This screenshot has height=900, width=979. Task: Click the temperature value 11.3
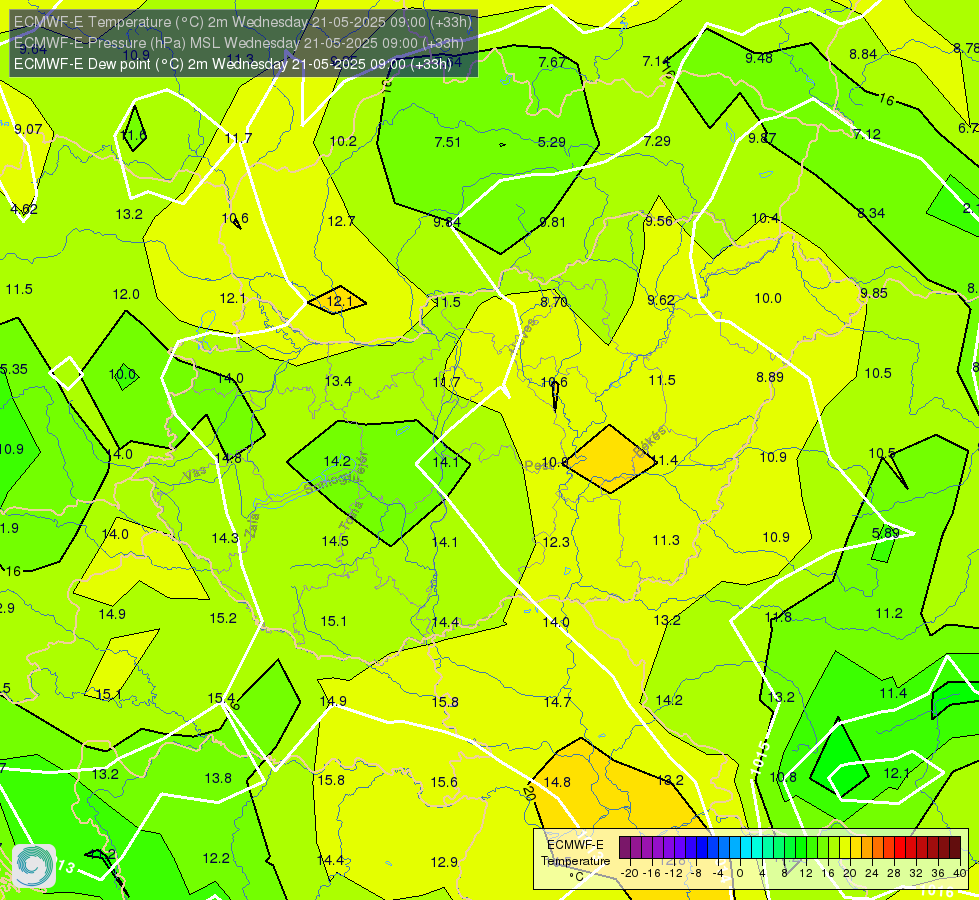[666, 540]
